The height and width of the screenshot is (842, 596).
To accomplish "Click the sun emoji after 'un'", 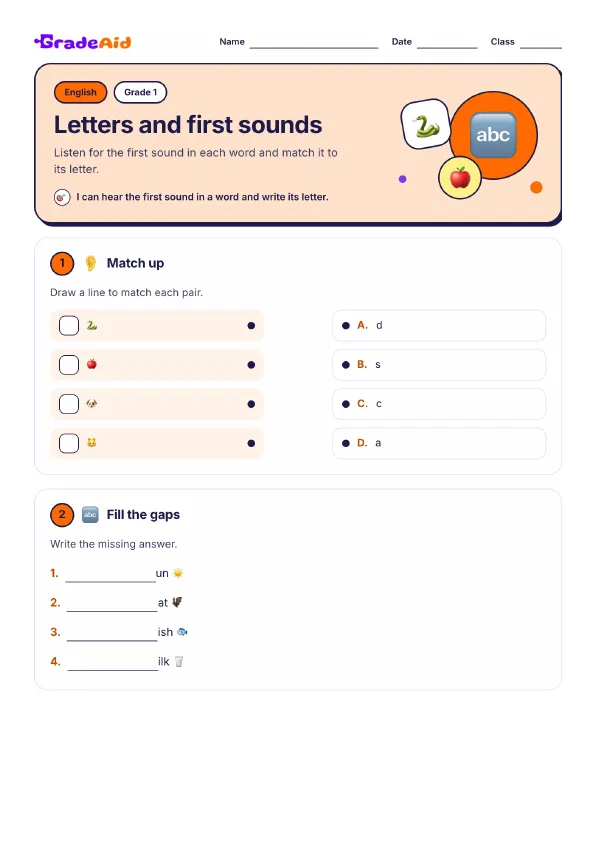I will (178, 573).
